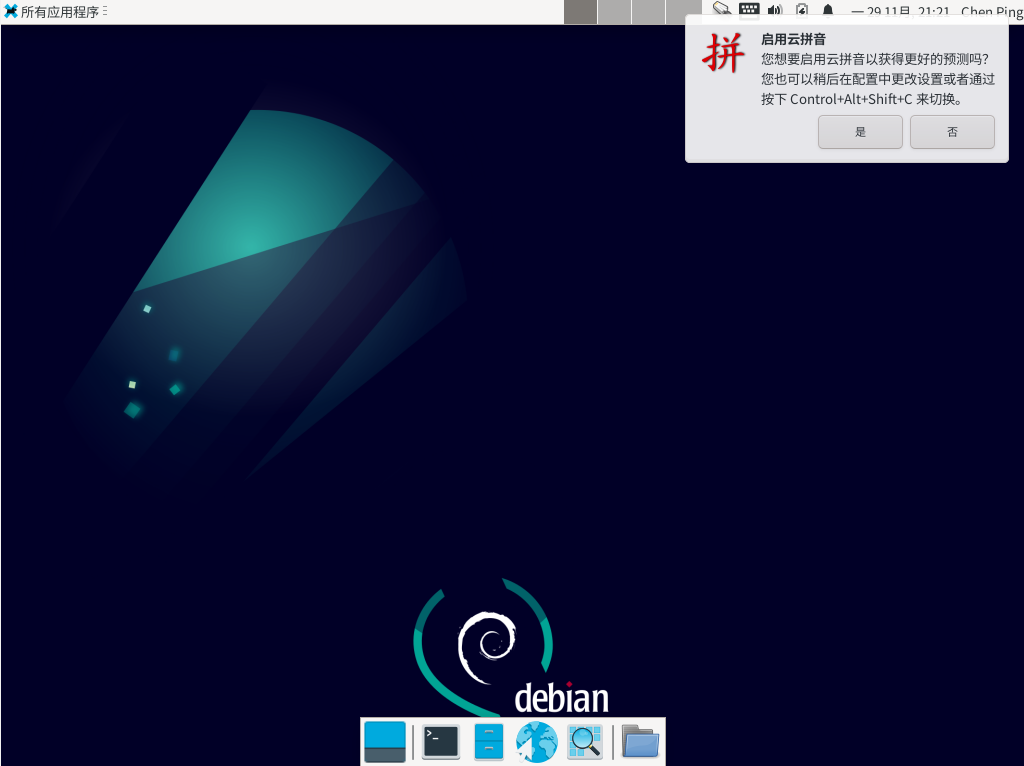Open the 所有应用程序 applications menu

click(x=55, y=11)
